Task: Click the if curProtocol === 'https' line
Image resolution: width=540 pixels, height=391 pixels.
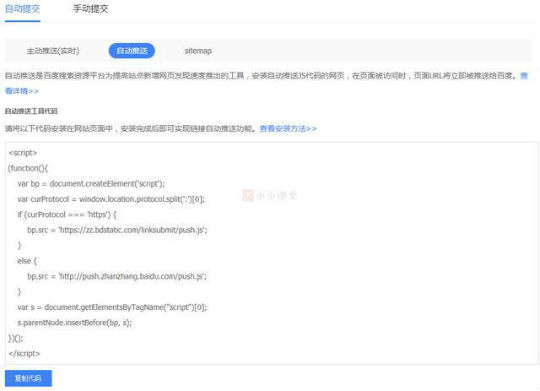Action: pyautogui.click(x=67, y=215)
